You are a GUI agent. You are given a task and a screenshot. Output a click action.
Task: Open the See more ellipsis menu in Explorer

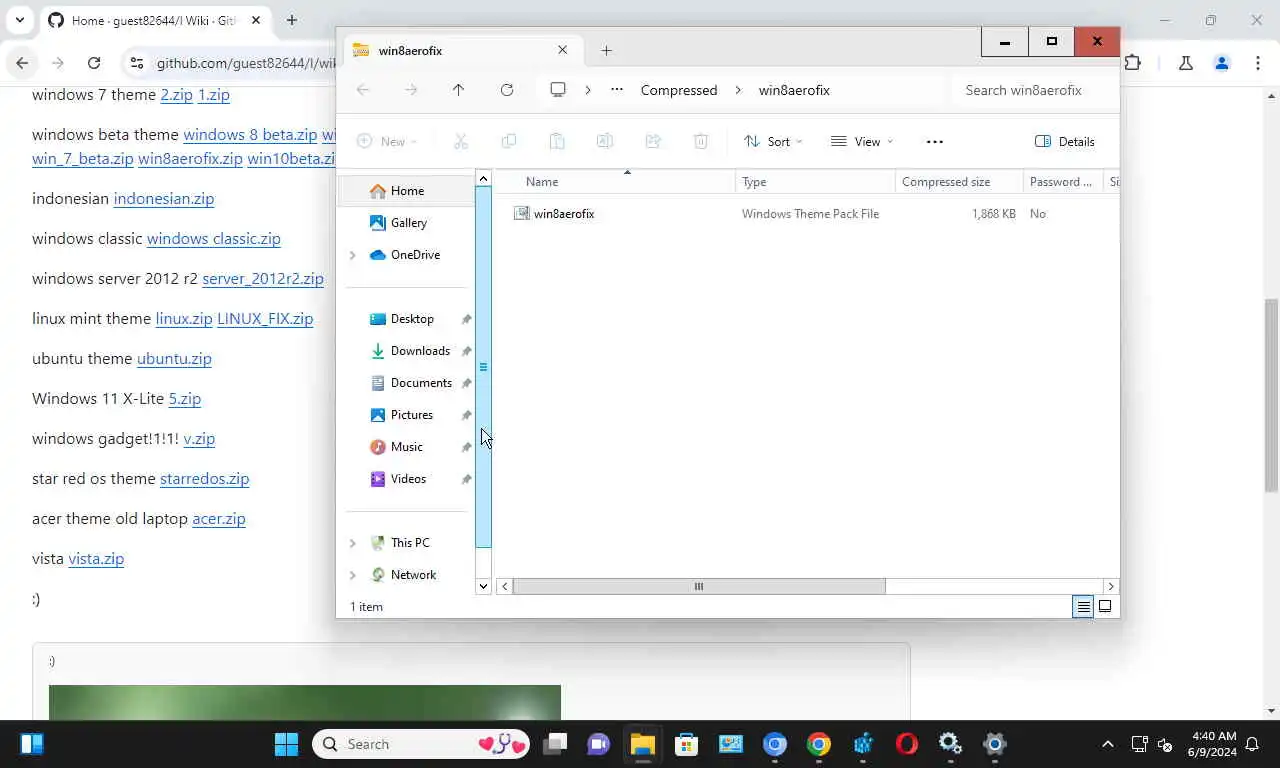click(x=935, y=141)
